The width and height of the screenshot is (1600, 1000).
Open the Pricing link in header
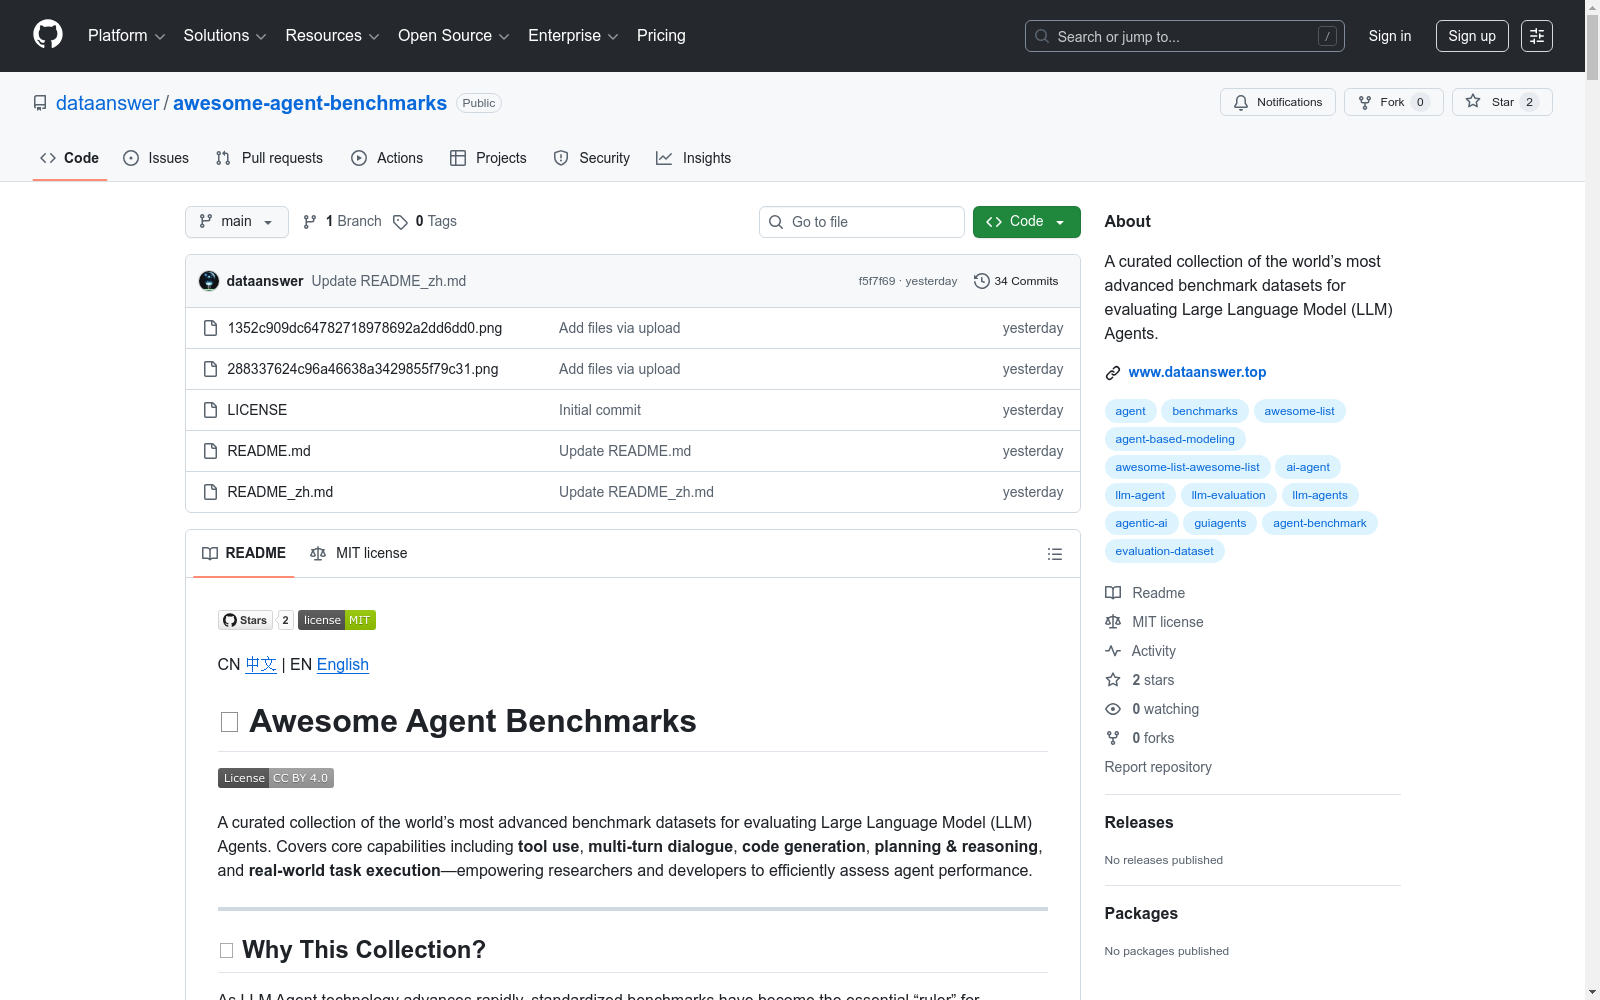(661, 36)
